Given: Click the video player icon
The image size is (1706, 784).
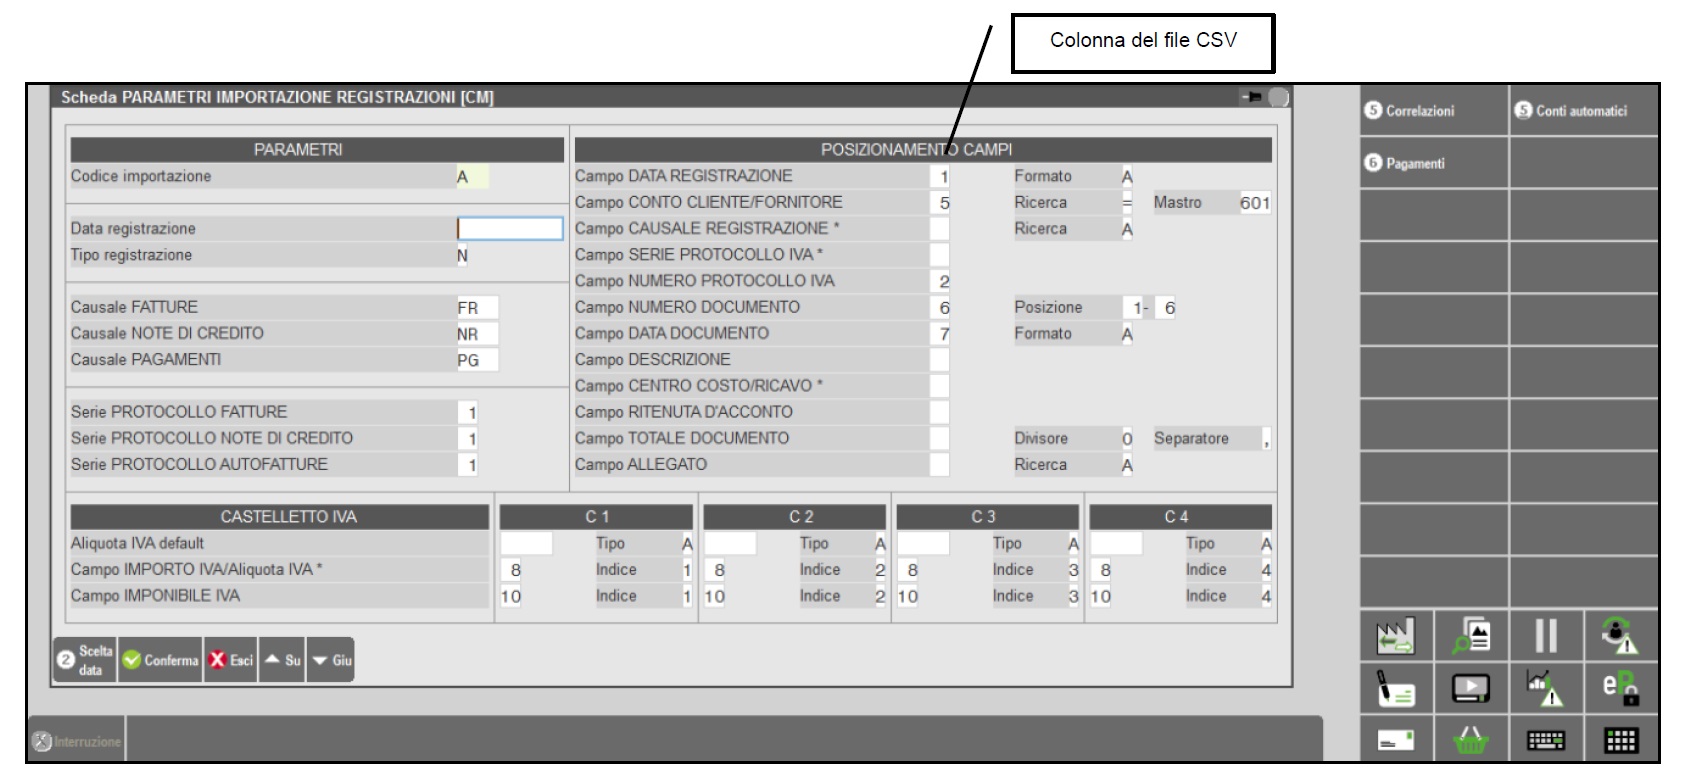Looking at the screenshot, I should [x=1471, y=688].
